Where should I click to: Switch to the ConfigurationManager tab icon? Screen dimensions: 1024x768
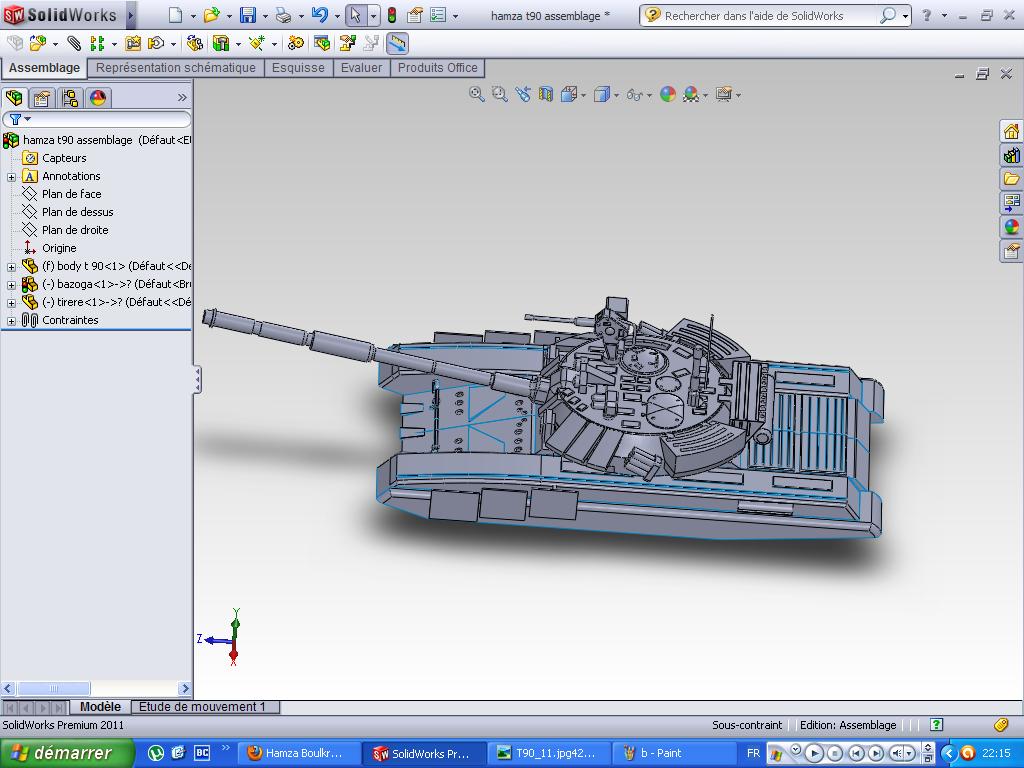(x=69, y=98)
